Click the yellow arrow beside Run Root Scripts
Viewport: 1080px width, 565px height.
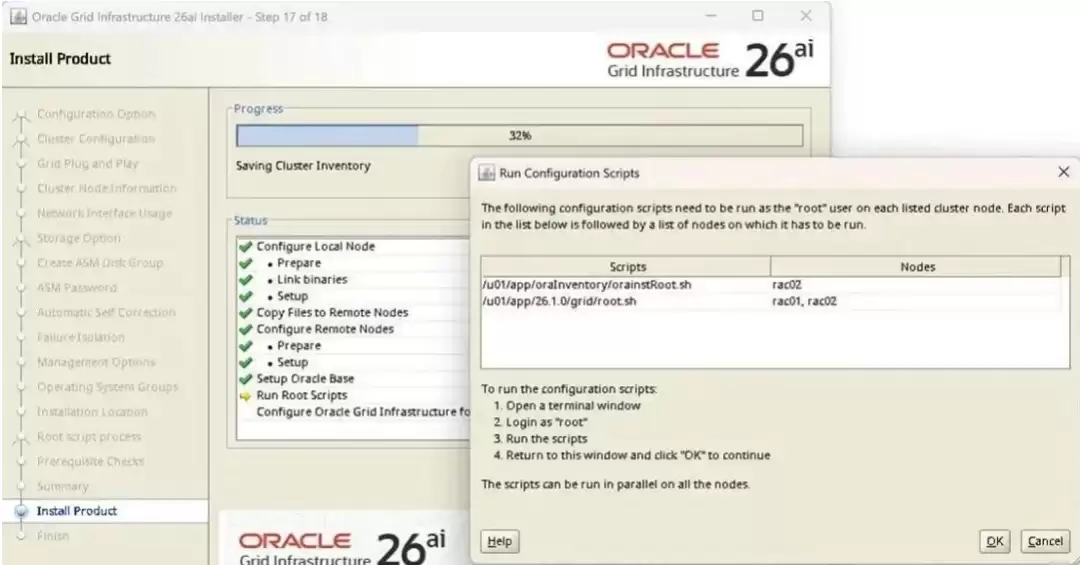point(245,396)
